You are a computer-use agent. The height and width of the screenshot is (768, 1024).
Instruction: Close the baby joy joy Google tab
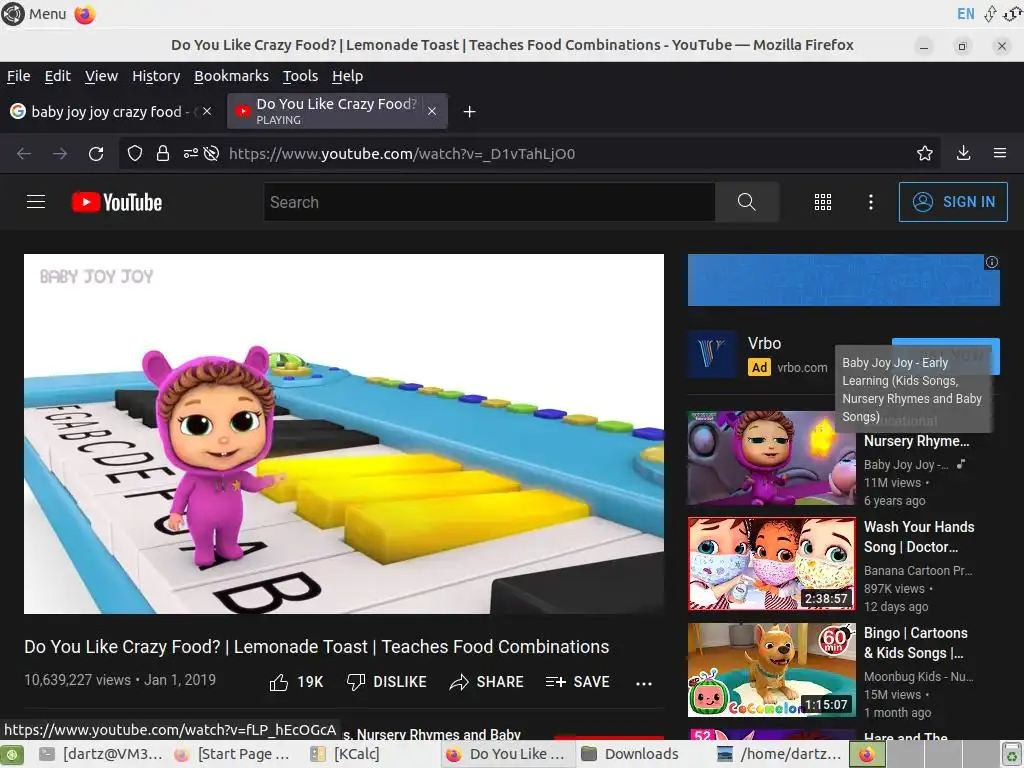[x=207, y=112]
